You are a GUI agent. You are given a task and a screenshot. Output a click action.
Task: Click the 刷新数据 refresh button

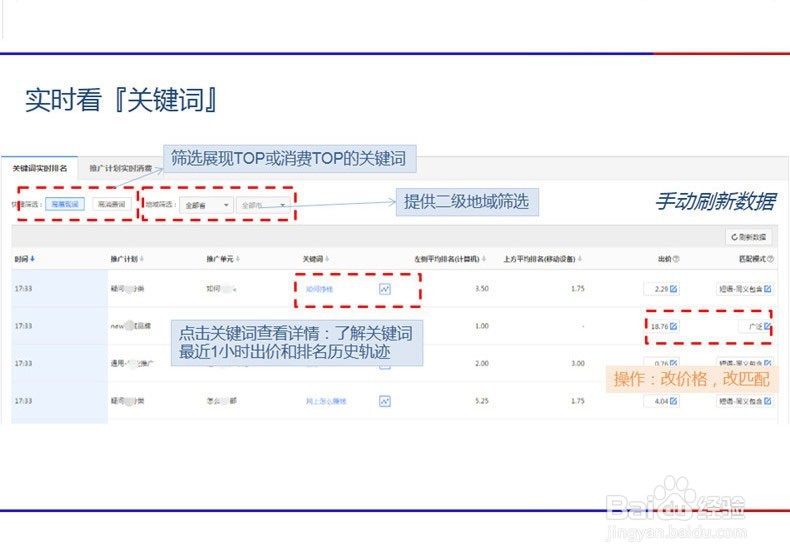pos(749,237)
